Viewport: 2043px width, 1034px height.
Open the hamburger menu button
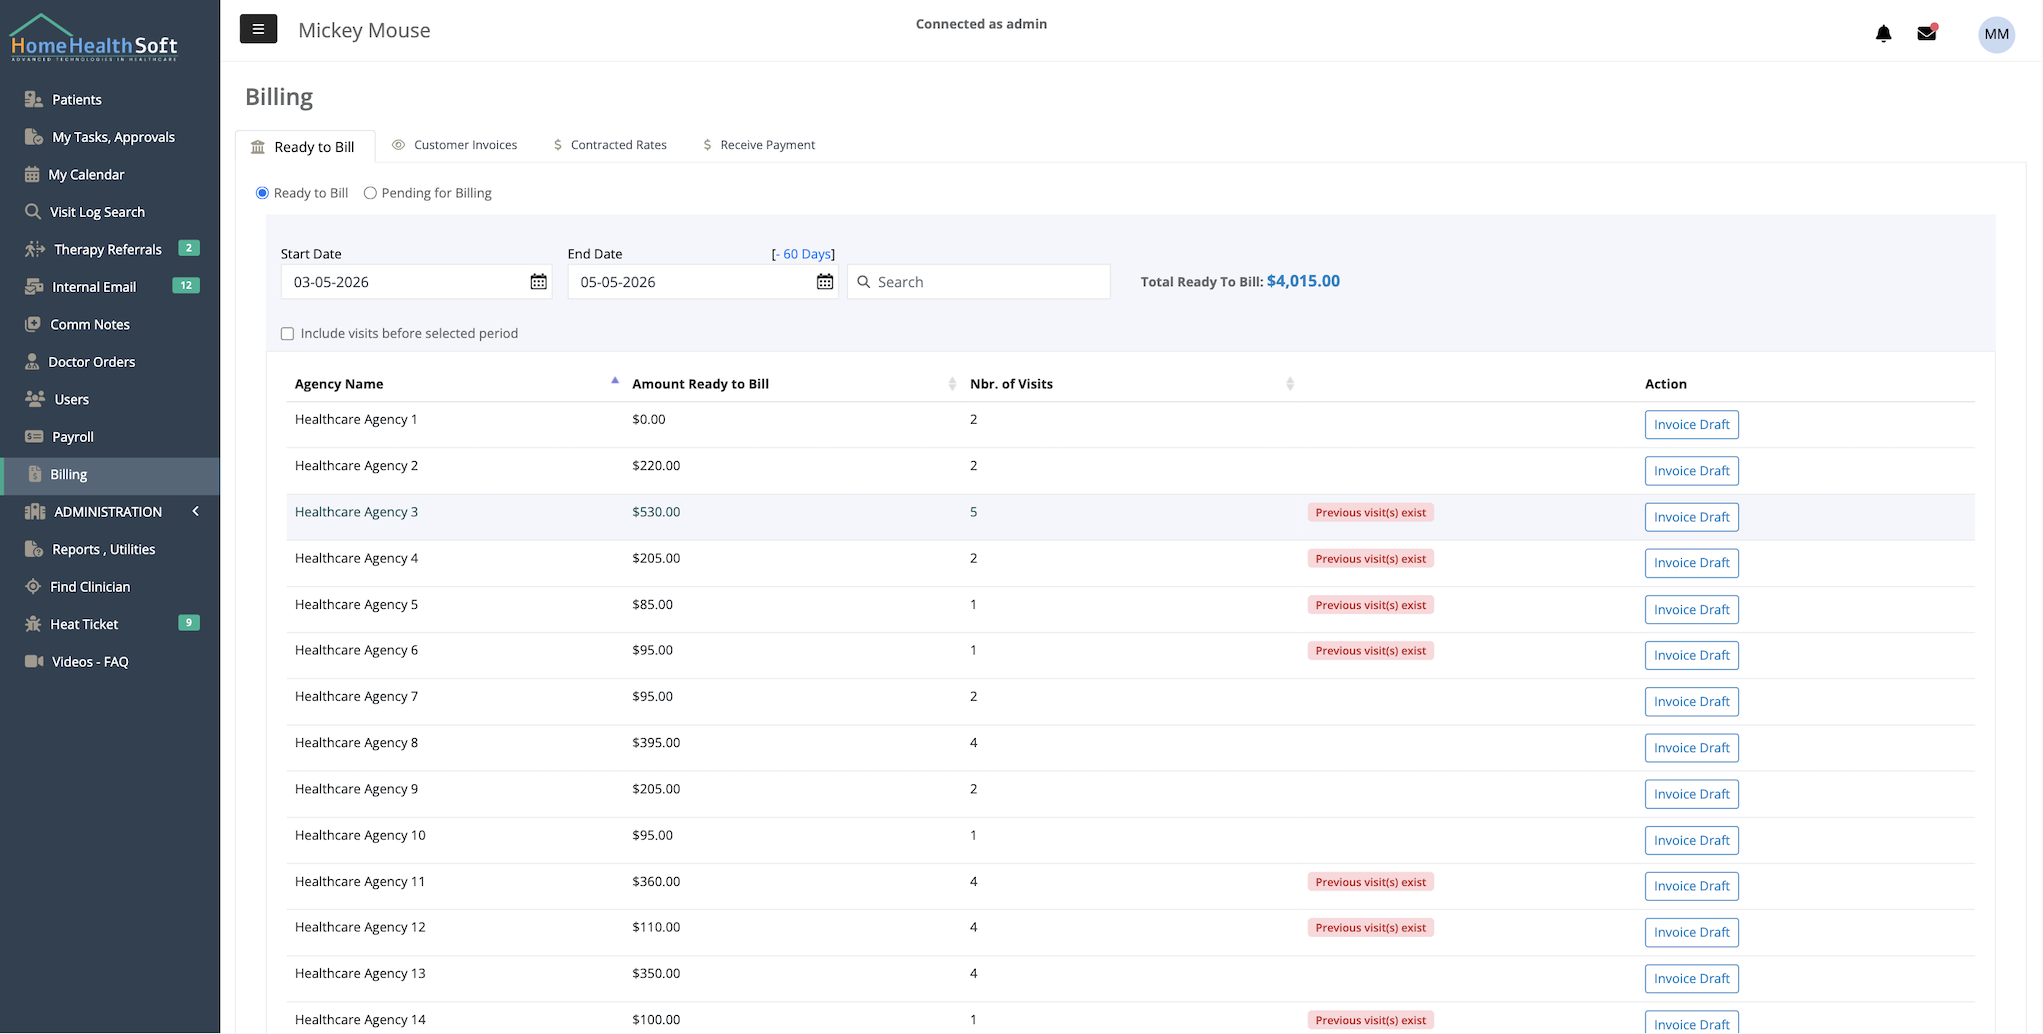258,30
